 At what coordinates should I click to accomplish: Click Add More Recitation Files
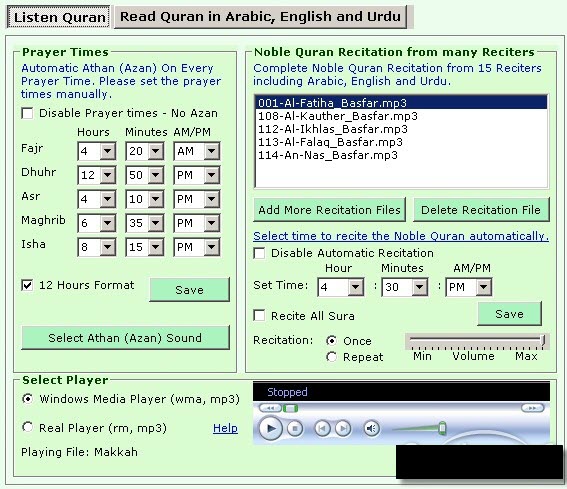[329, 210]
